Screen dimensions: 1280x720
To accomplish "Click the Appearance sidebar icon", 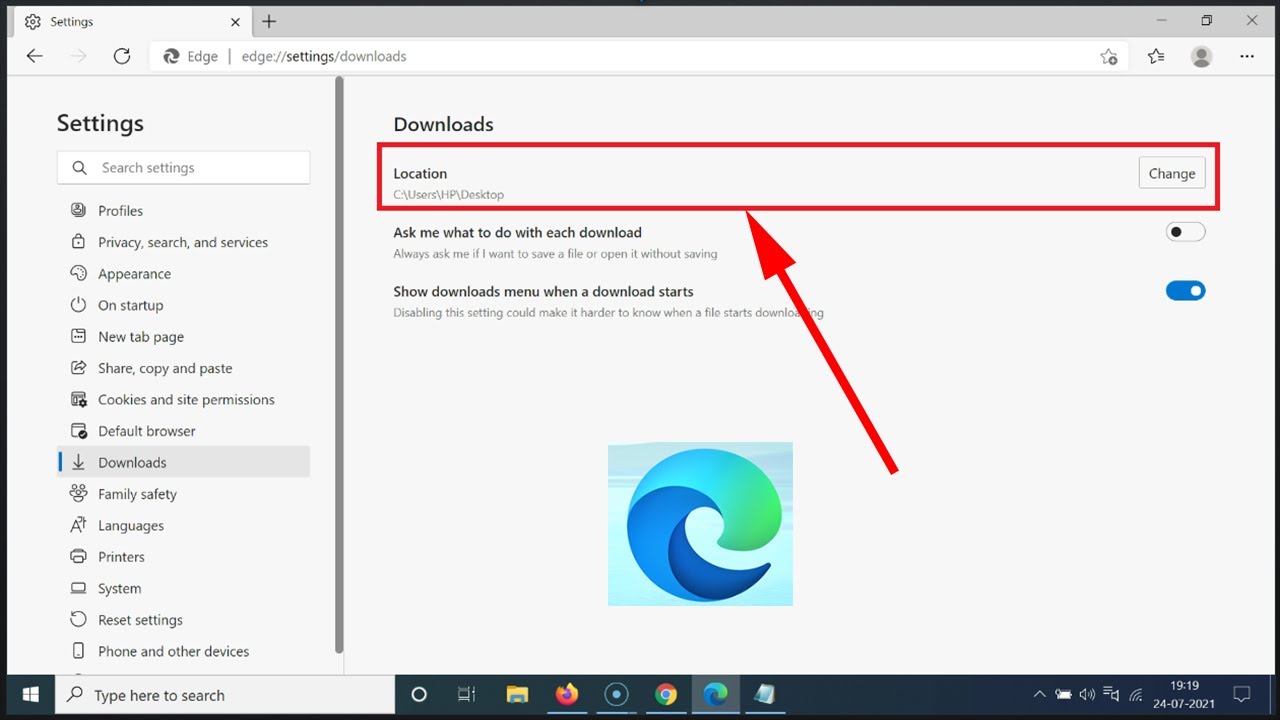I will point(78,273).
